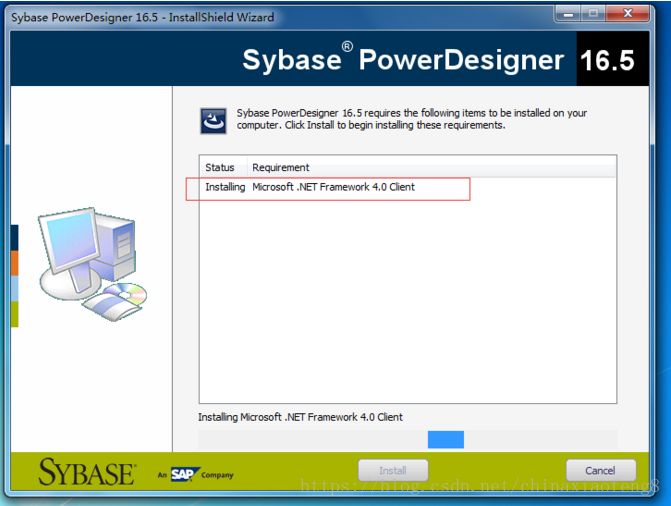Image resolution: width=671 pixels, height=506 pixels.
Task: Click the installer download icon beside the description
Action: [x=213, y=121]
